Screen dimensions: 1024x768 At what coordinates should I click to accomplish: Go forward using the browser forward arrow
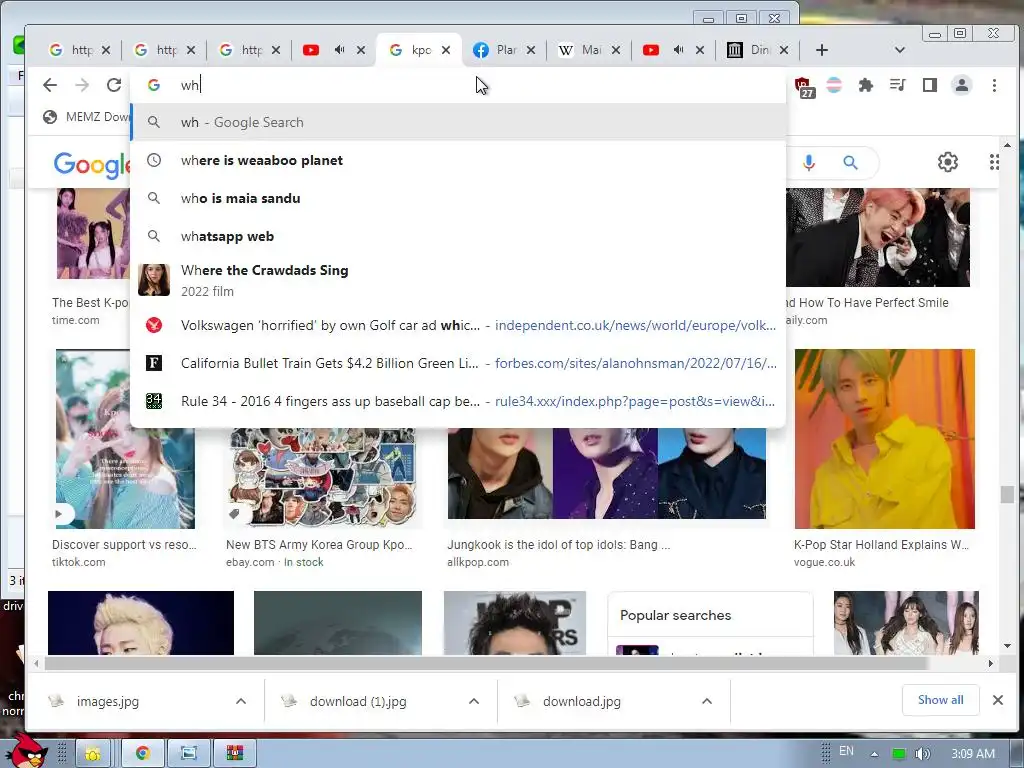point(82,85)
